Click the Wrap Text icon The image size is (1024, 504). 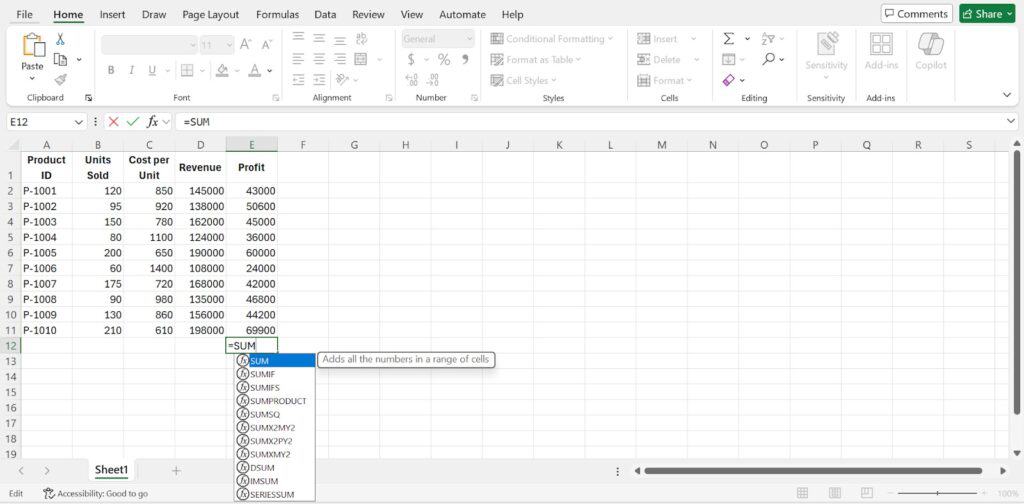point(360,39)
